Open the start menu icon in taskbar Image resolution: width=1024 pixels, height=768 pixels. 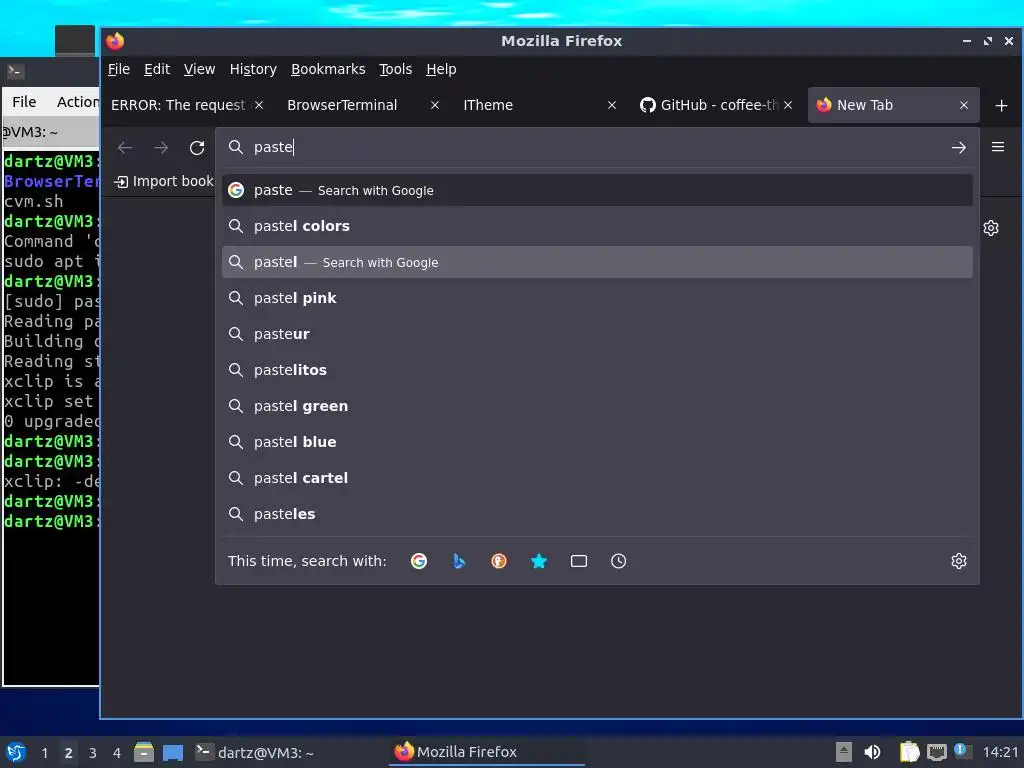pos(16,752)
